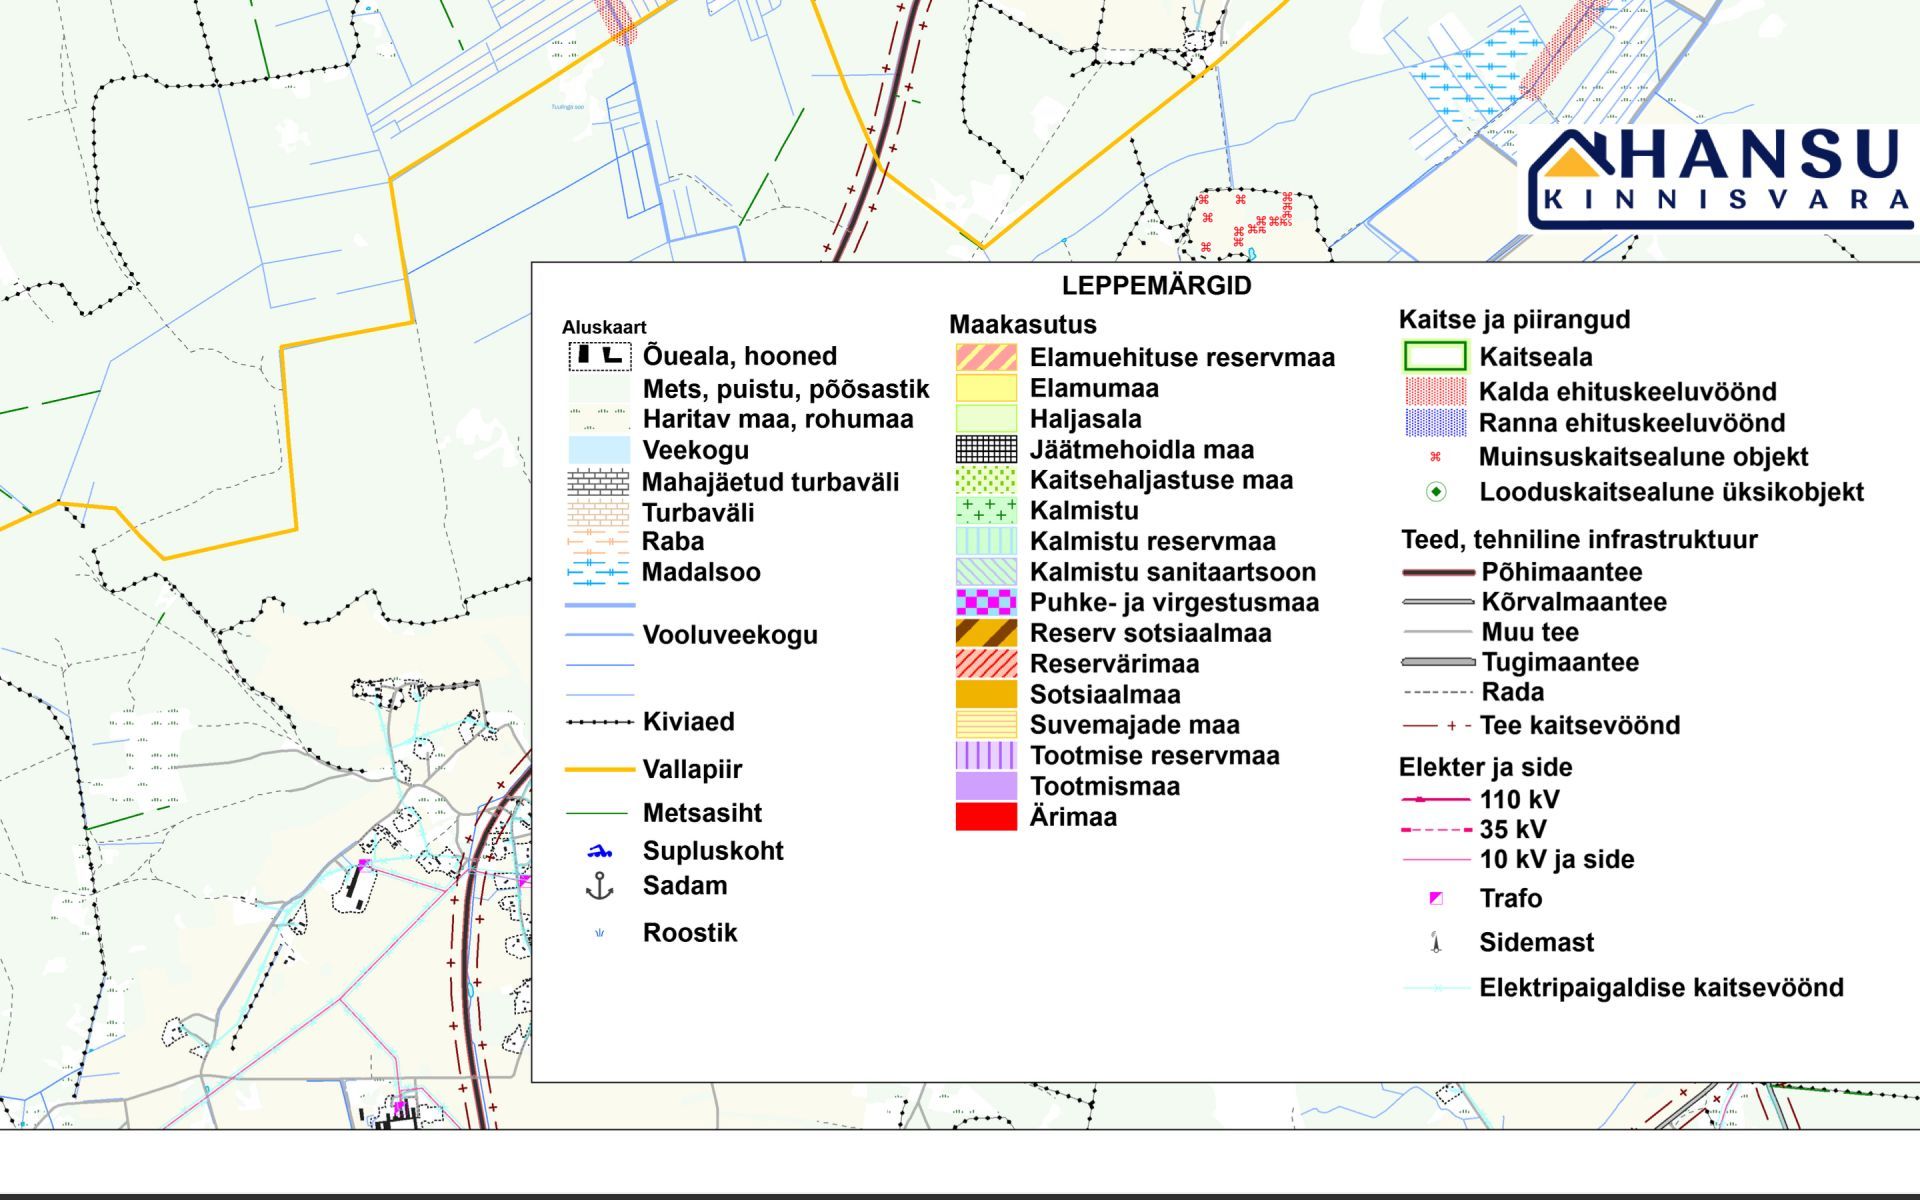This screenshot has height=1200, width=1920.
Task: Click the green Kaitseala outline box
Action: click(1436, 357)
